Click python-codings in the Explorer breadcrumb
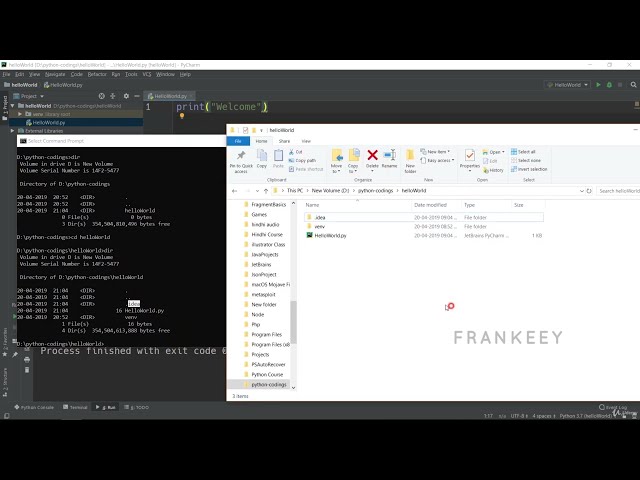The height and width of the screenshot is (480, 640). click(376, 191)
